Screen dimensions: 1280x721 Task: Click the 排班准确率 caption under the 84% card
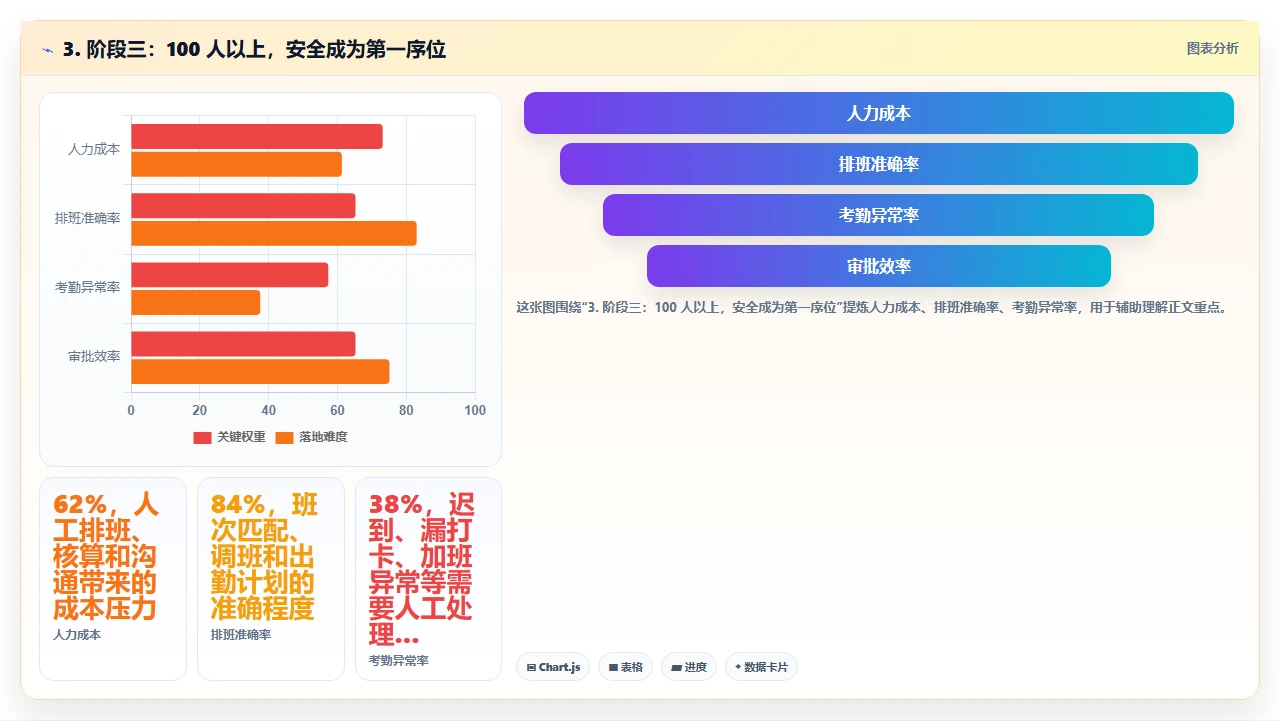point(241,635)
